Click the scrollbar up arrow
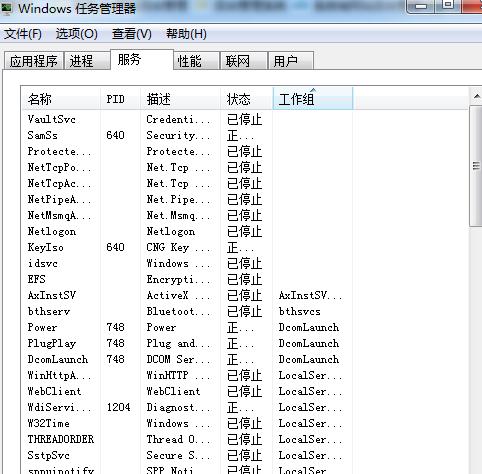This screenshot has width=482, height=474. coord(476,97)
